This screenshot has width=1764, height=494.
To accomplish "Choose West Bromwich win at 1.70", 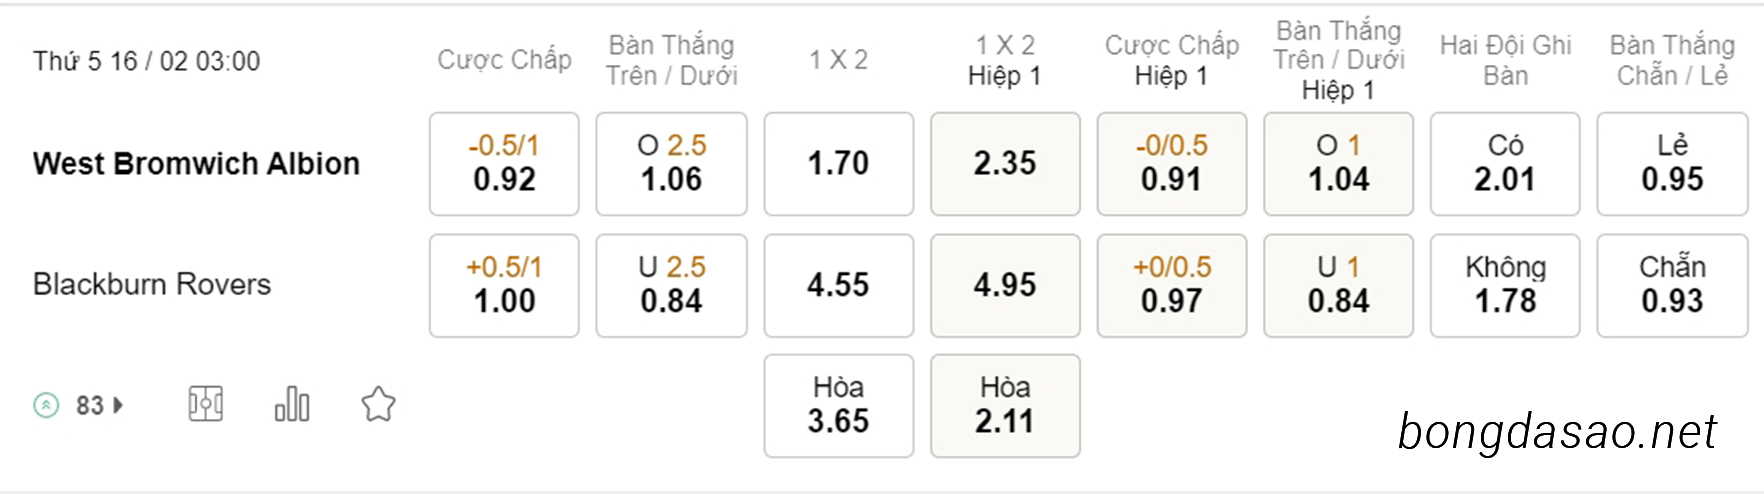I will tap(839, 163).
